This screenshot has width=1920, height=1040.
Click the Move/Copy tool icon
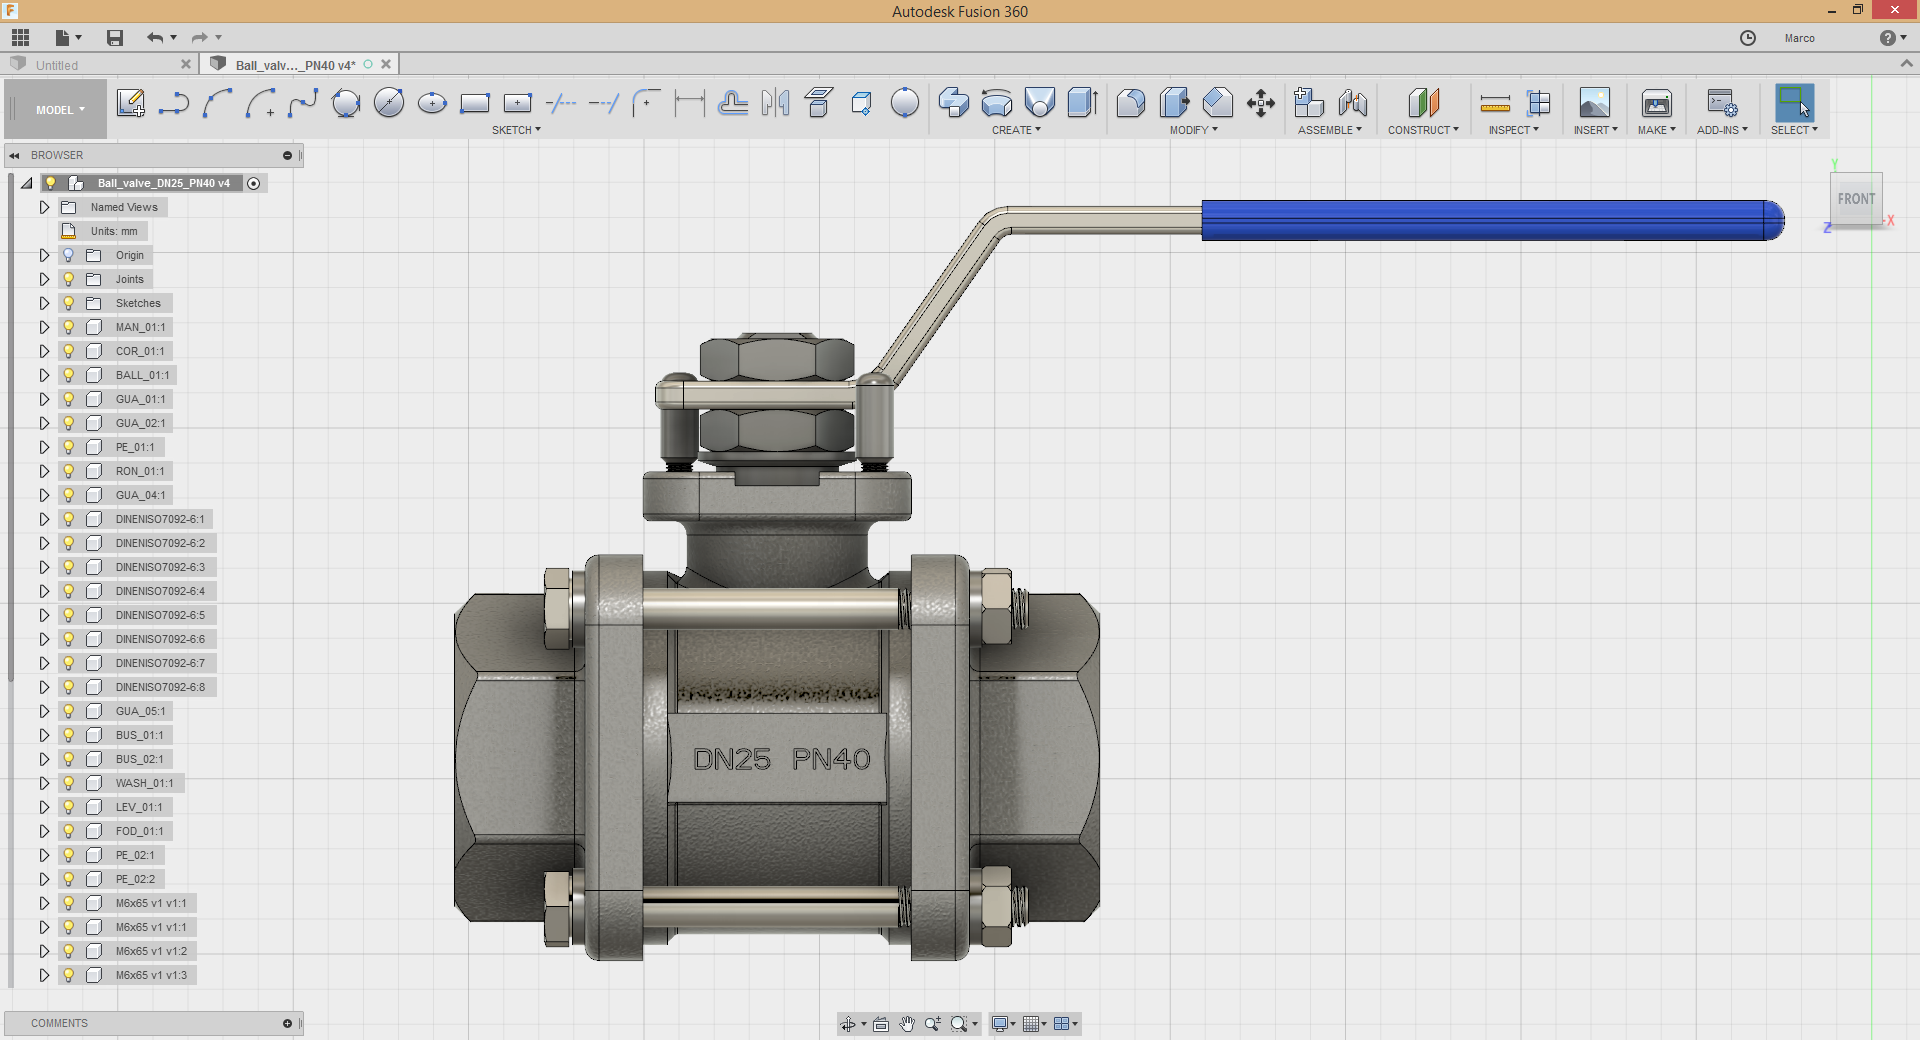point(1261,103)
